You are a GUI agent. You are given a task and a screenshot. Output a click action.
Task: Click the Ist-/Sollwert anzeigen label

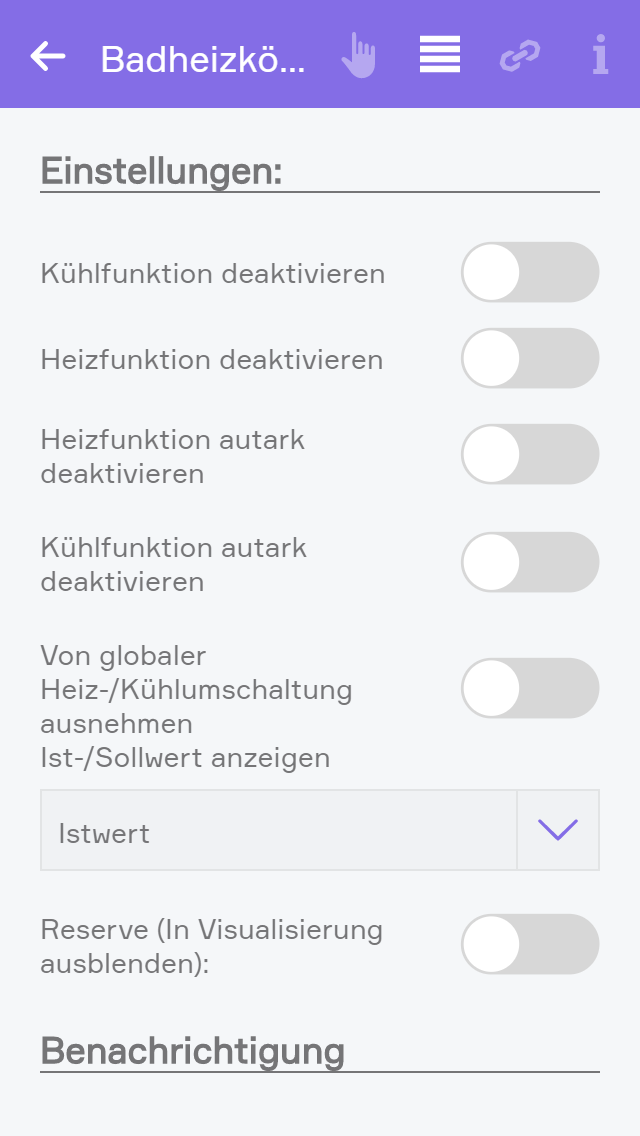pyautogui.click(x=185, y=758)
